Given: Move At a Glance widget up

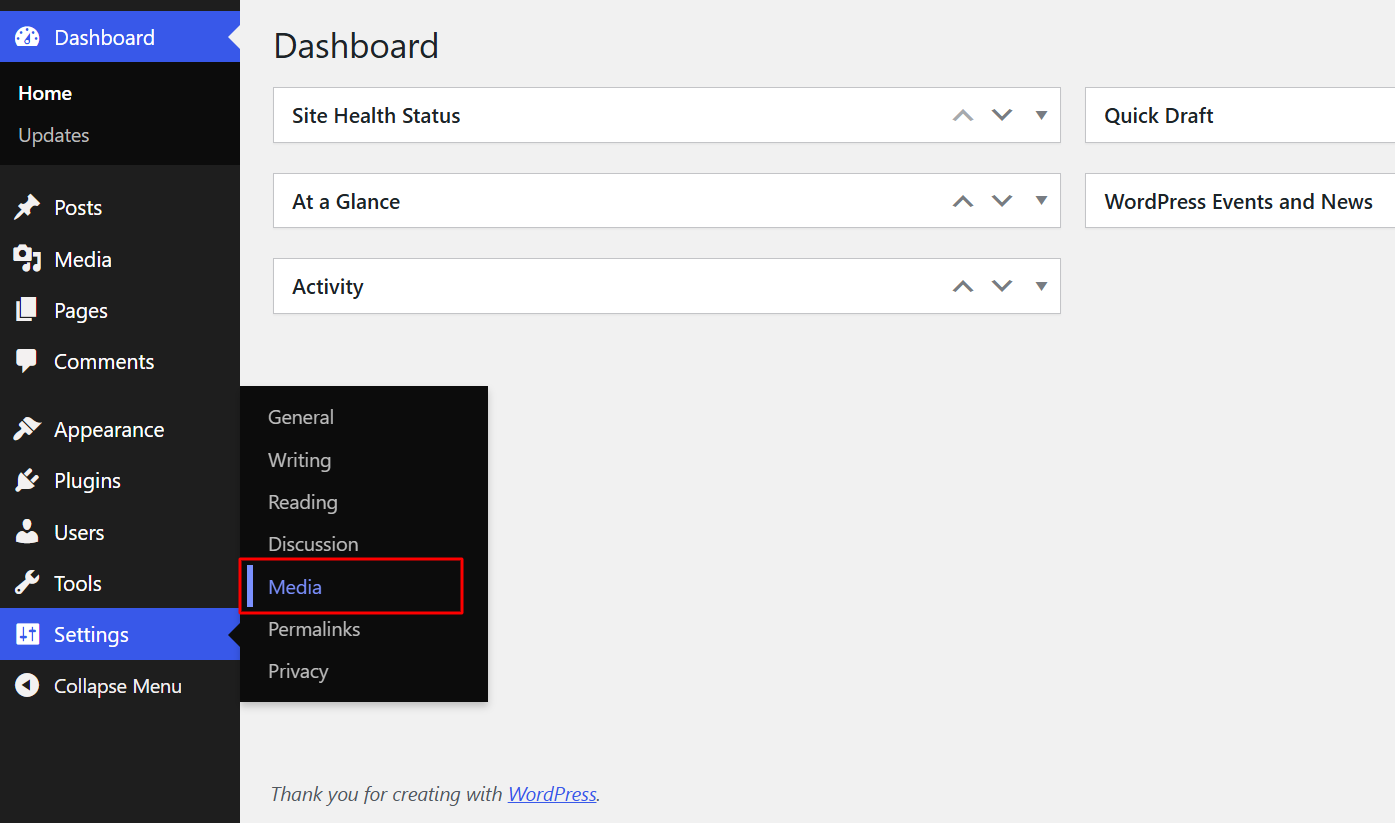Looking at the screenshot, I should [x=963, y=201].
